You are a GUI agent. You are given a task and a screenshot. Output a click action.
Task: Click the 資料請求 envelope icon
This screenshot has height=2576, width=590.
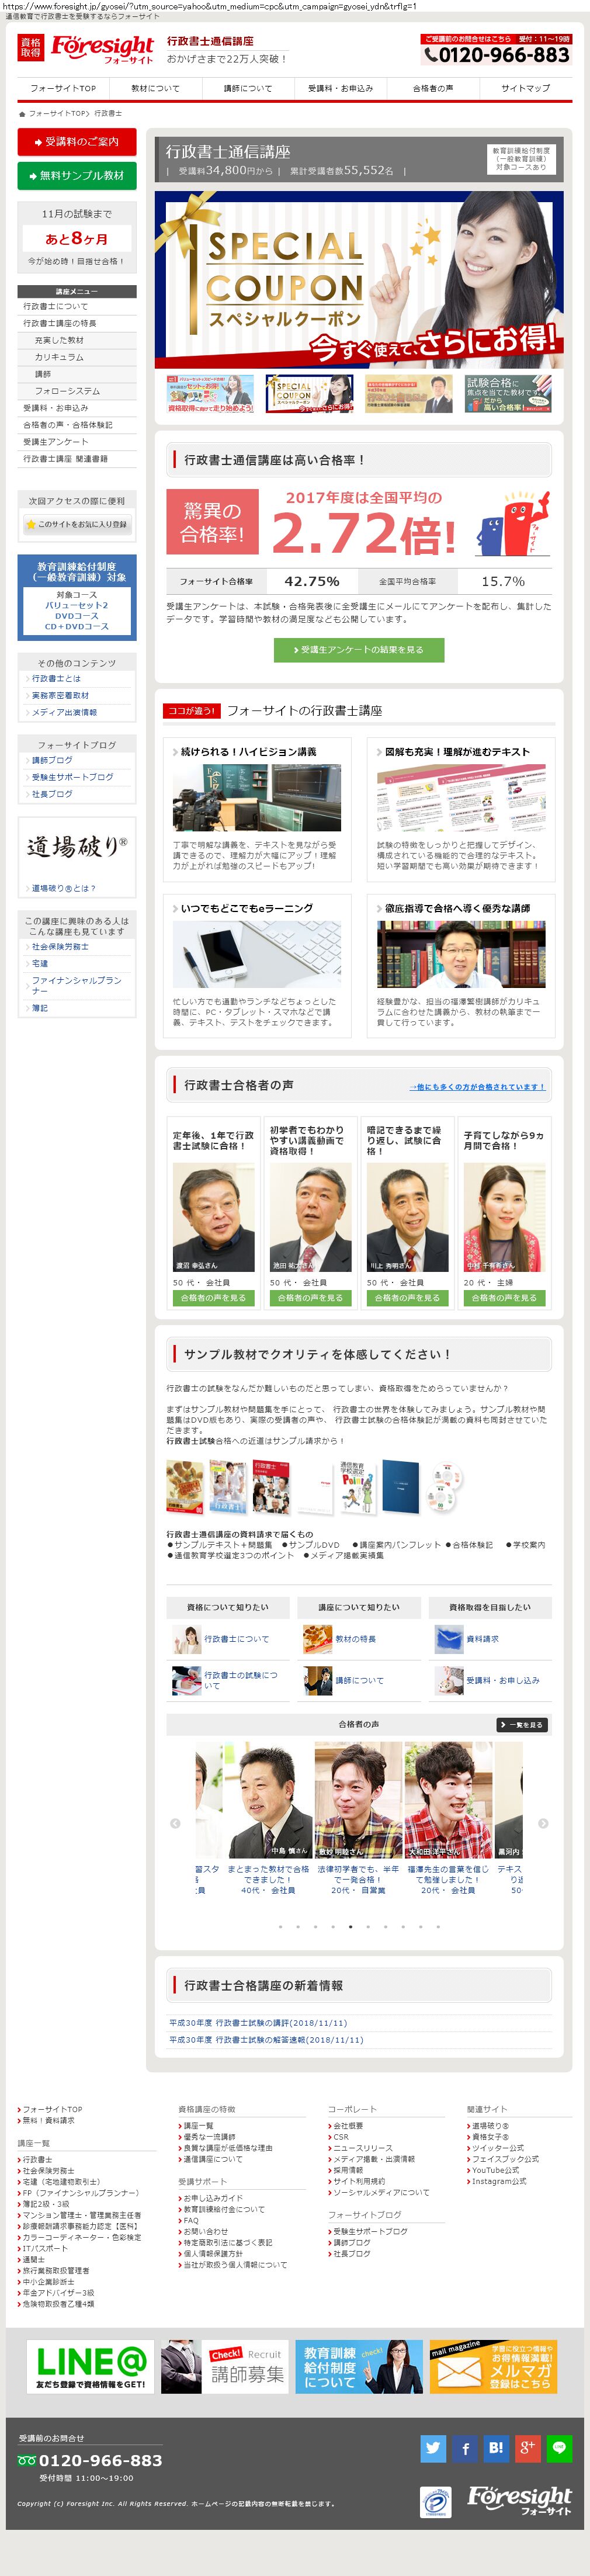449,1639
